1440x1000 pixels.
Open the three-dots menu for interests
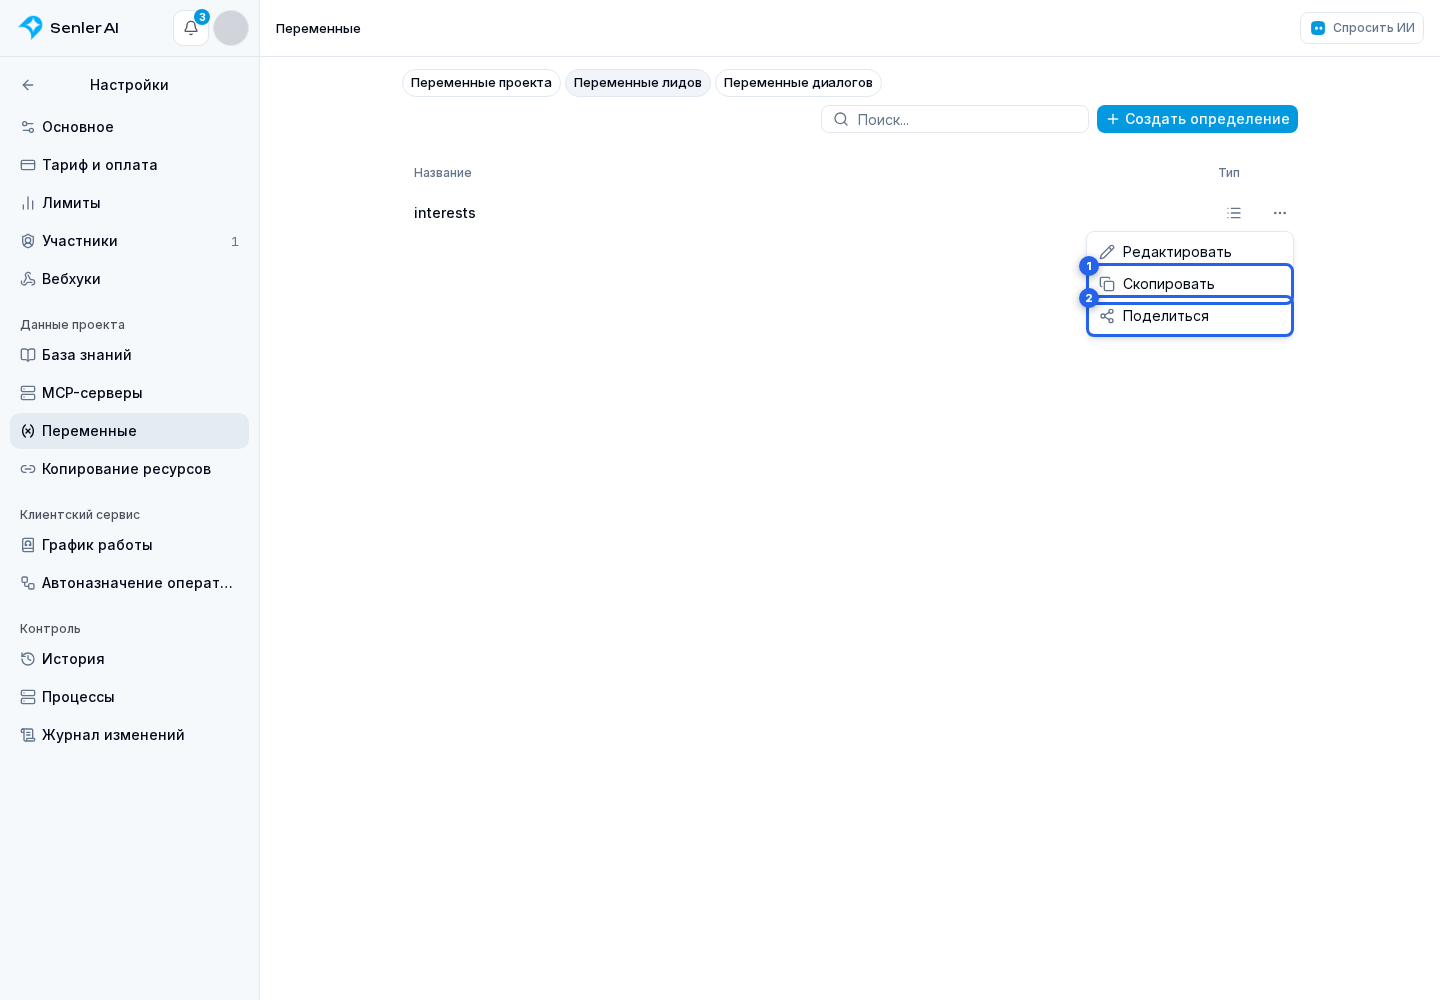pyautogui.click(x=1280, y=213)
